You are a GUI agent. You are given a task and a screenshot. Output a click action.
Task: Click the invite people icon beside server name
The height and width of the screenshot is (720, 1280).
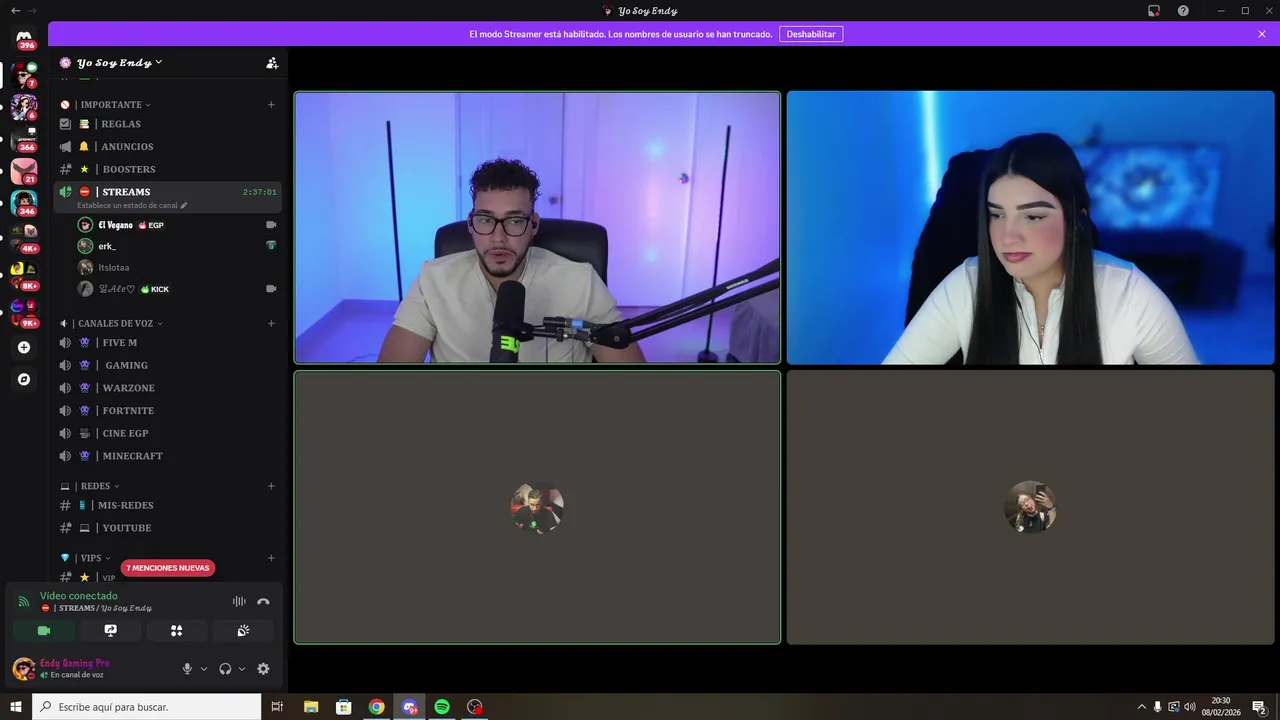(x=272, y=63)
